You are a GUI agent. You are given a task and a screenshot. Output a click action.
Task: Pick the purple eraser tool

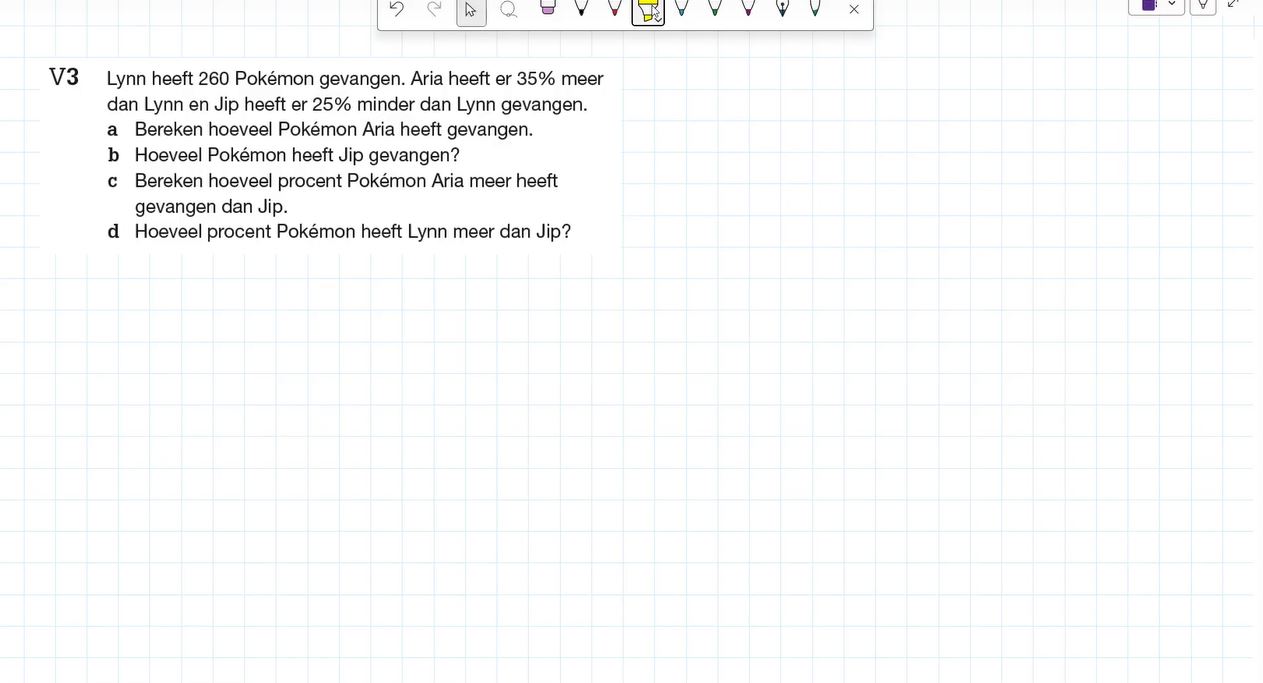pyautogui.click(x=547, y=8)
